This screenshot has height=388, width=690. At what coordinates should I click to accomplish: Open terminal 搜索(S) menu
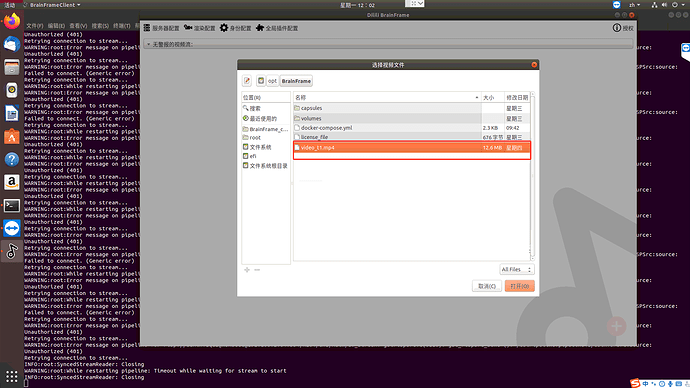100,26
